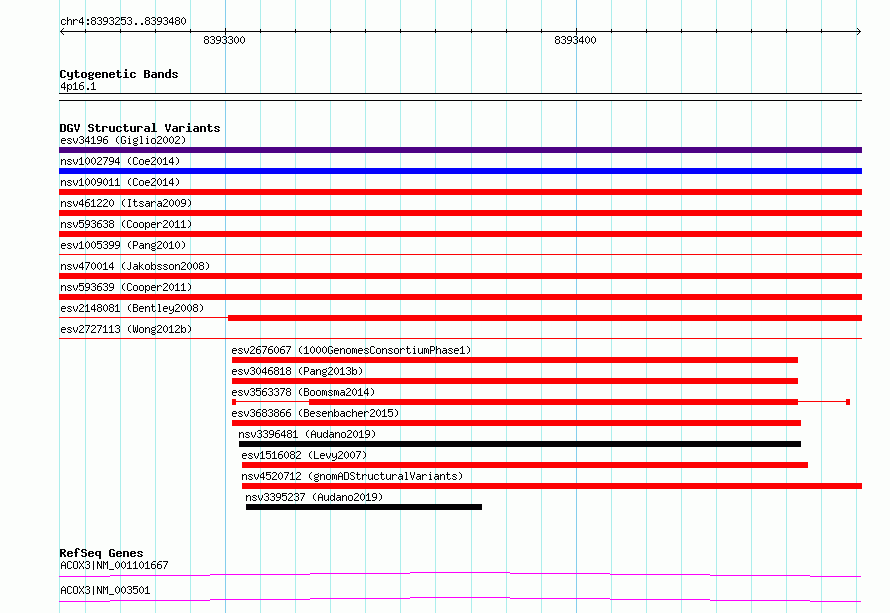Open ACOX3|NM_001101667 gene label

[x=114, y=565]
